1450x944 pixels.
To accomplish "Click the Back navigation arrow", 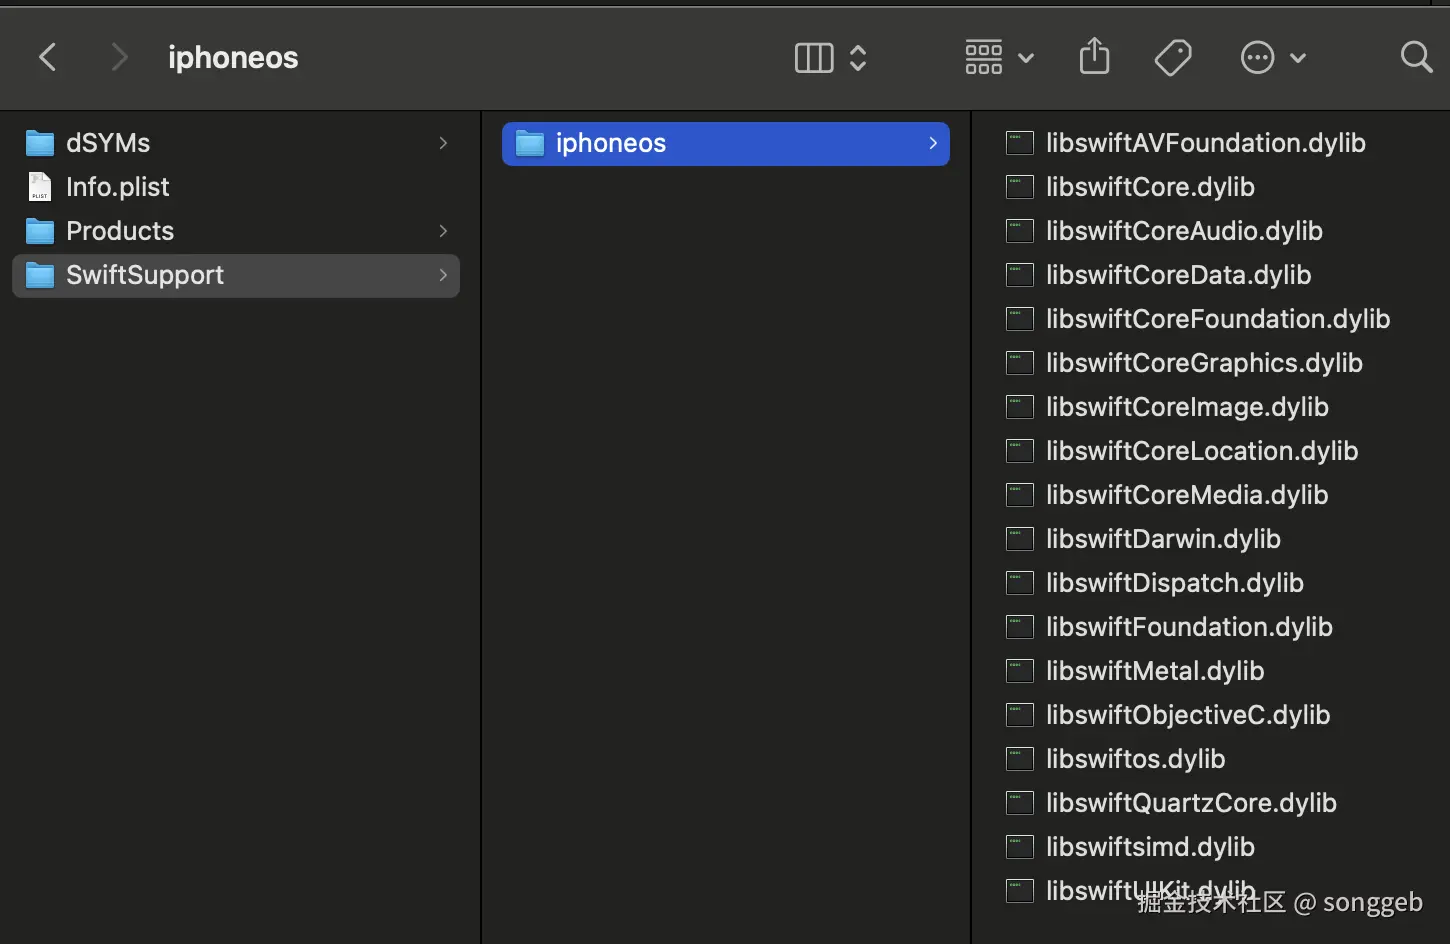I will pyautogui.click(x=47, y=57).
